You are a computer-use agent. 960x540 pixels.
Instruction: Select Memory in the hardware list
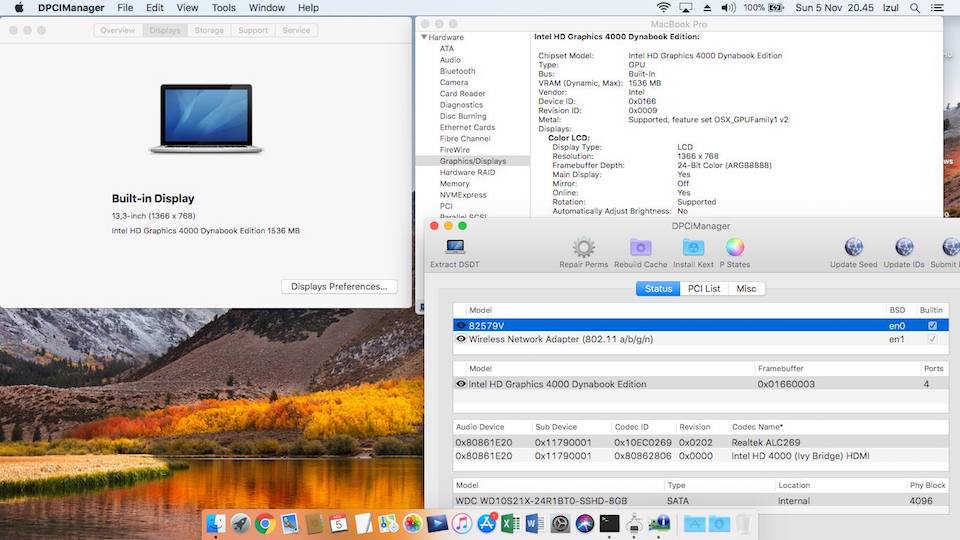pyautogui.click(x=454, y=184)
